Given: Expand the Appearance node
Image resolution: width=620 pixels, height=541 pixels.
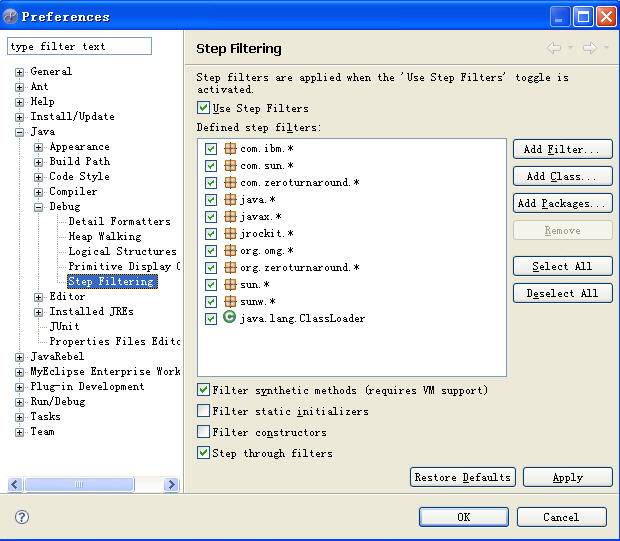Looking at the screenshot, I should click(38, 148).
